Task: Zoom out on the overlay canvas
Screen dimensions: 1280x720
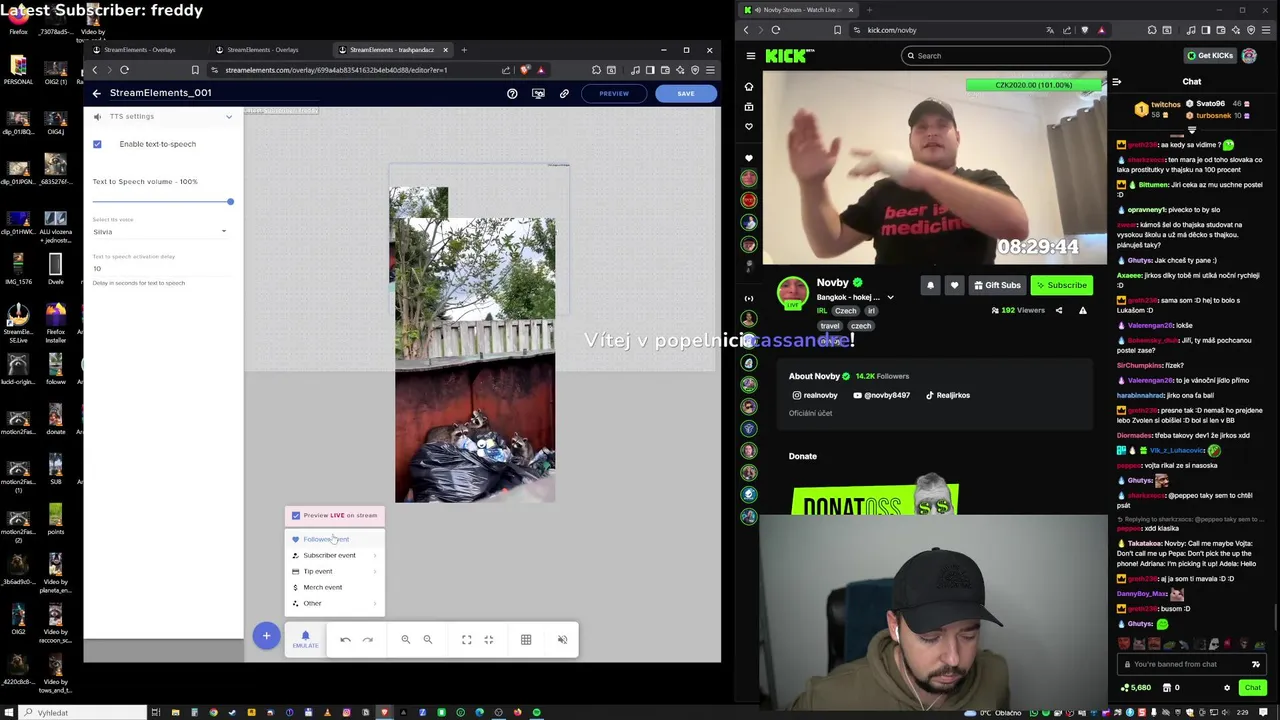Action: 427,640
